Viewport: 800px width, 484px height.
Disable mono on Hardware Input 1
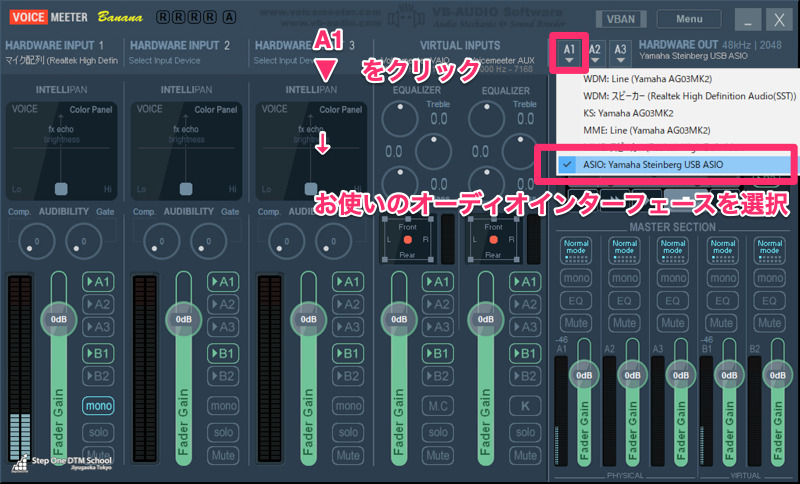point(98,406)
